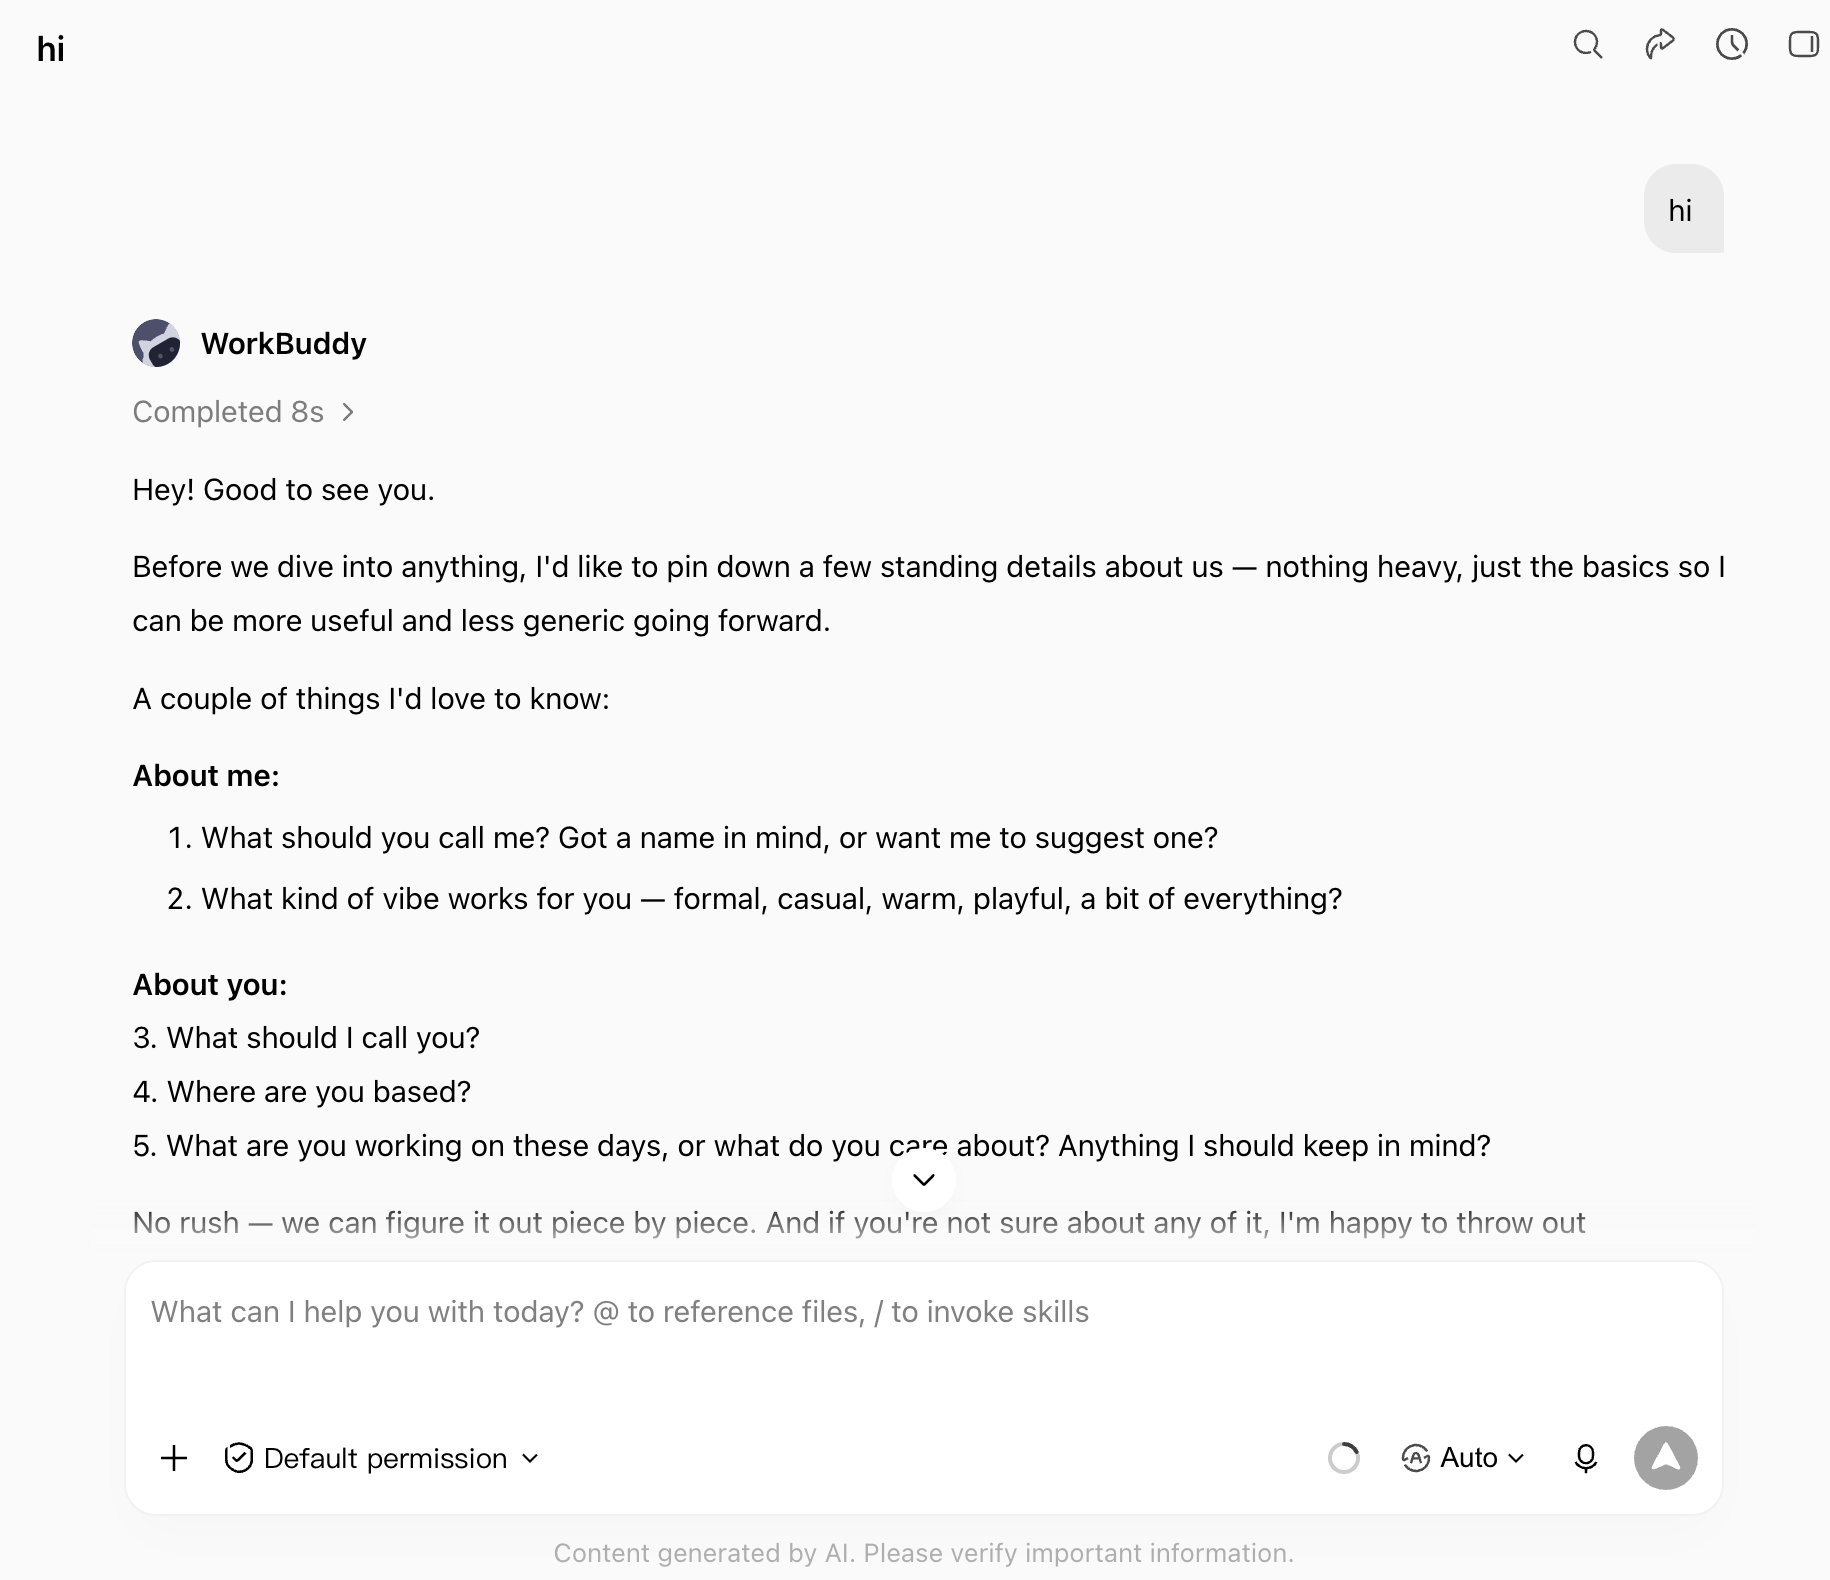
Task: Jump to bottom with chevron button
Action: (924, 1180)
